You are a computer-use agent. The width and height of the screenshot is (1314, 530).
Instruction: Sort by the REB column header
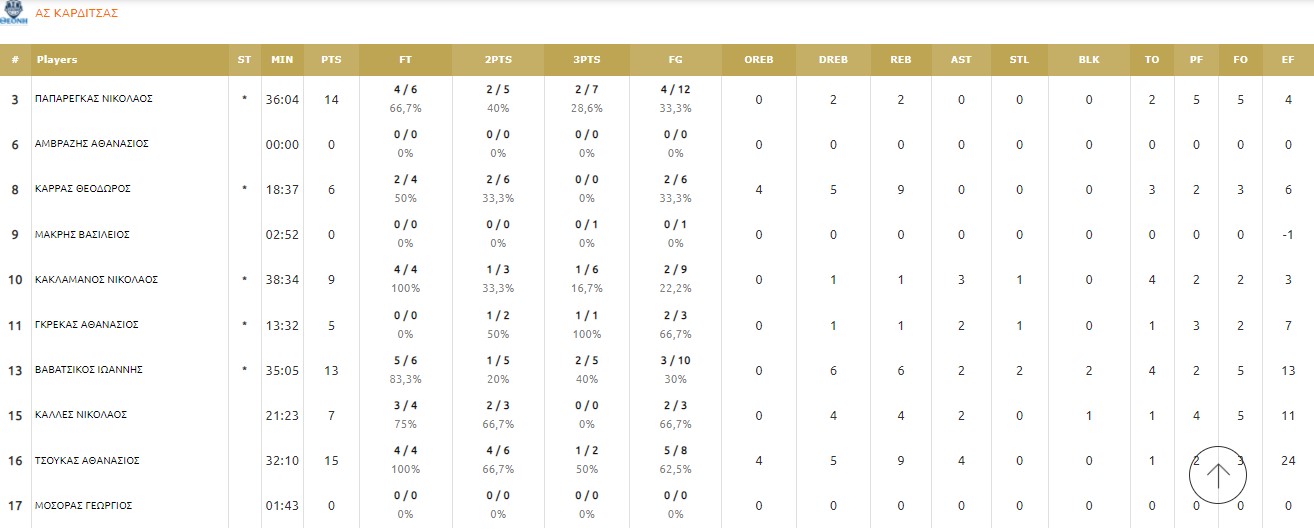coord(900,60)
